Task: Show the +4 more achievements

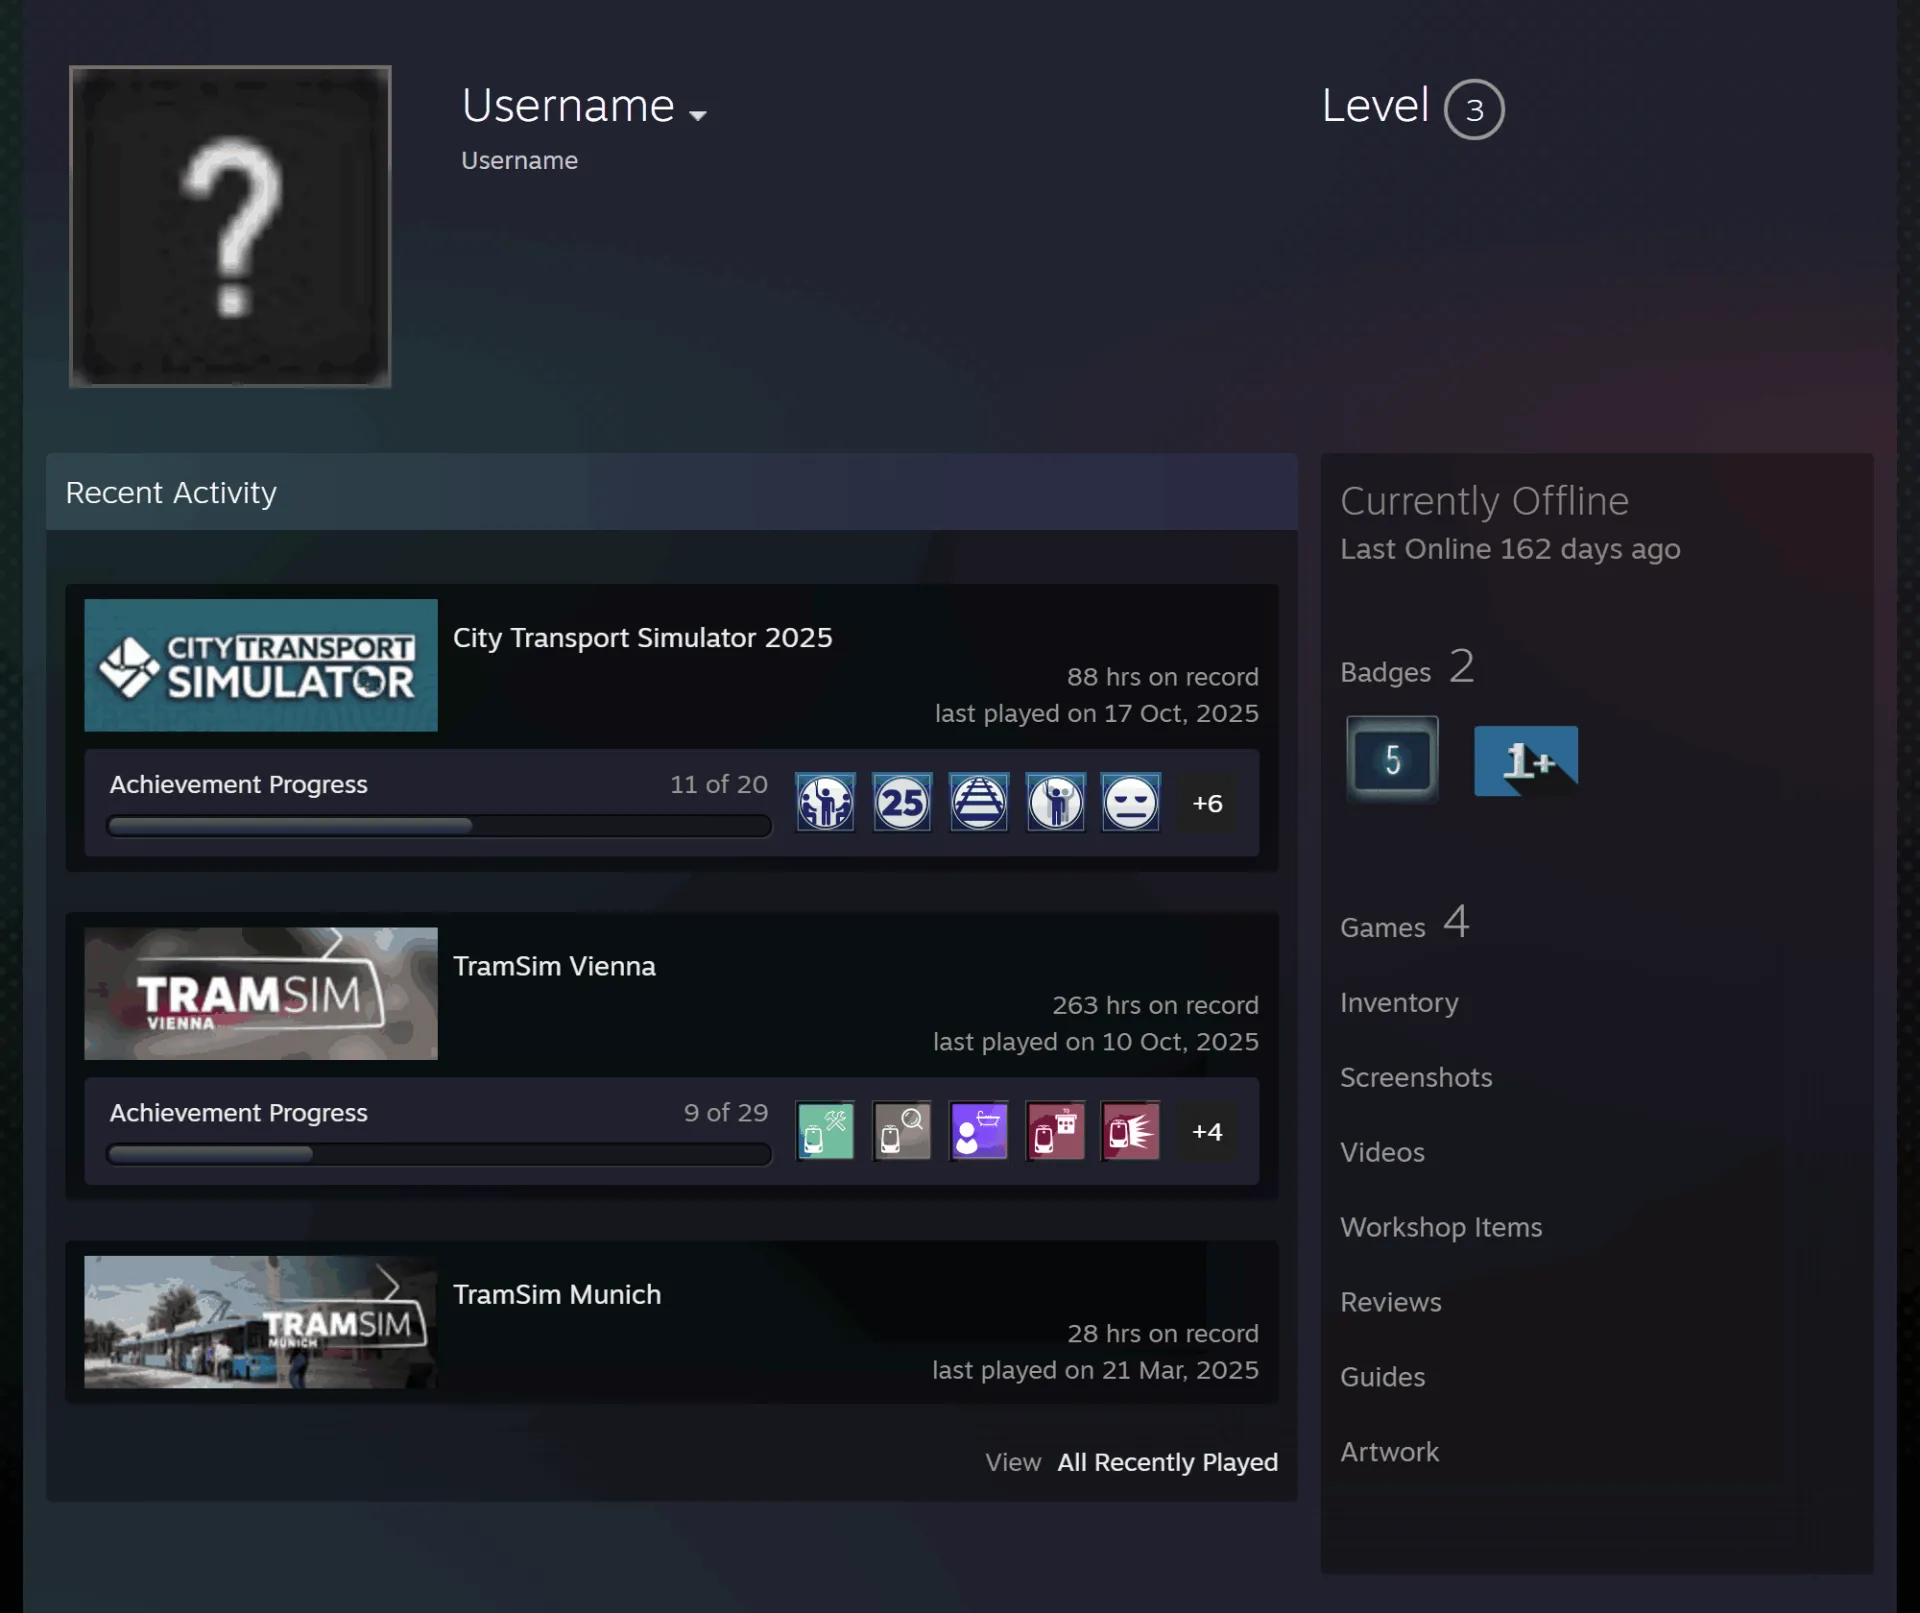Action: tap(1207, 1131)
